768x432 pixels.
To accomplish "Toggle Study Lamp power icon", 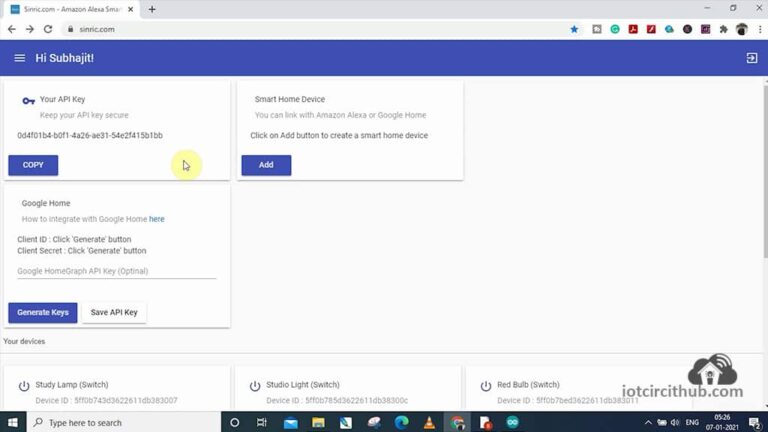I will (x=24, y=385).
